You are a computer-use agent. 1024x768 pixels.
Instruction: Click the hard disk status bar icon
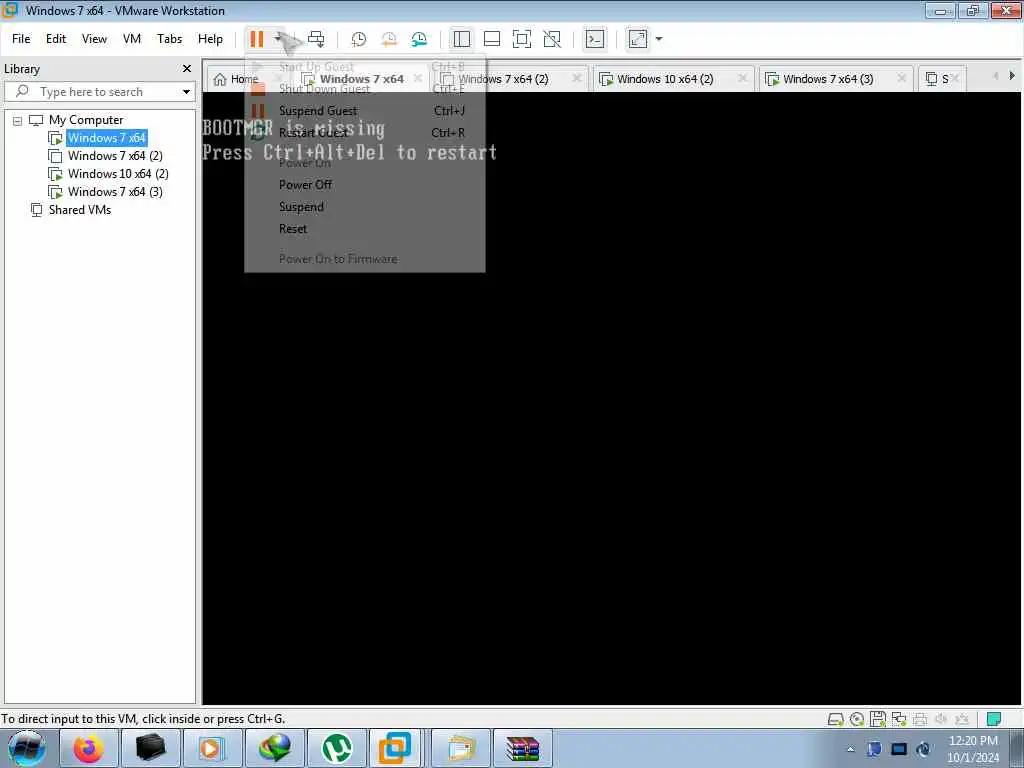(835, 720)
